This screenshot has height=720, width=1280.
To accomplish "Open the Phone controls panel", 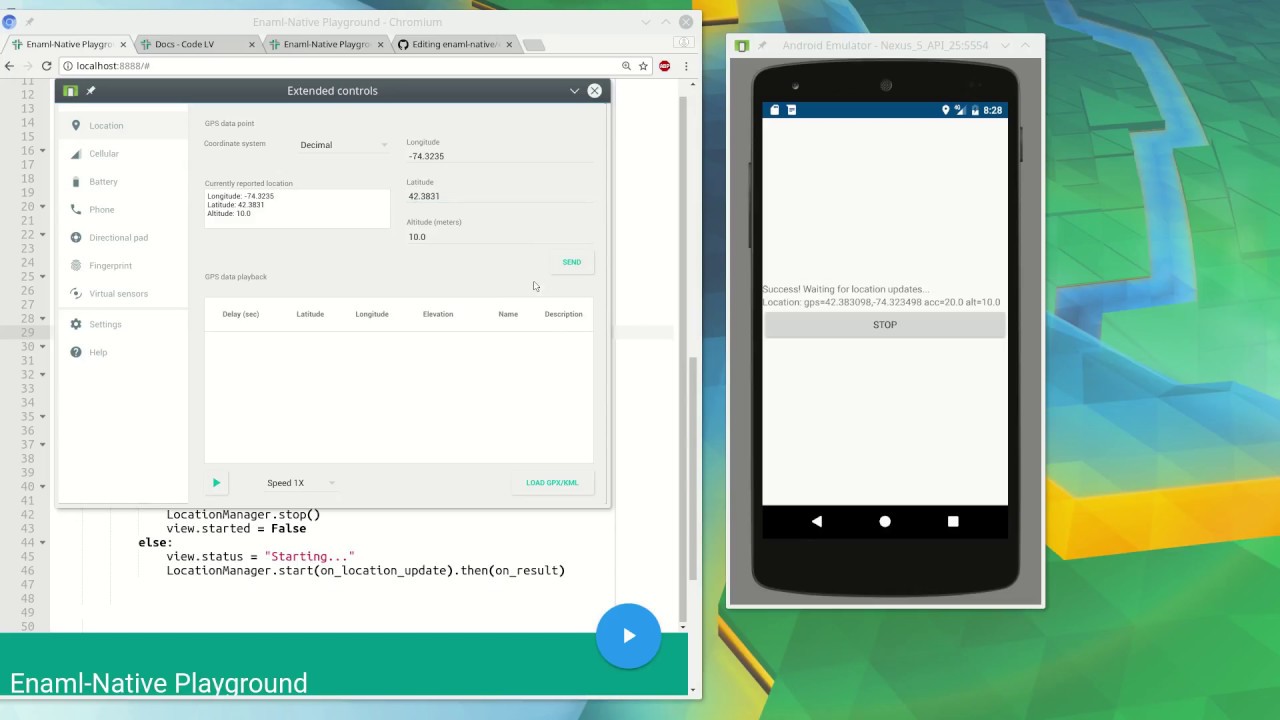I will click(x=101, y=210).
